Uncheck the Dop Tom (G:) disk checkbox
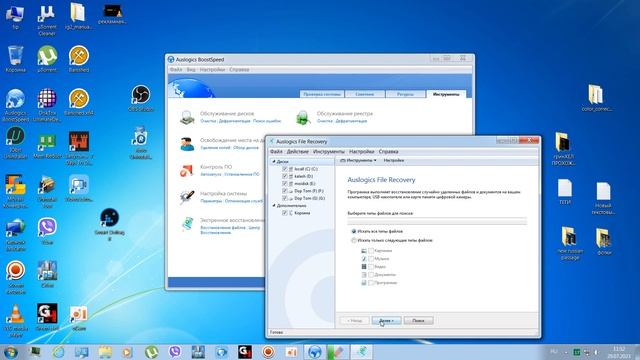The width and height of the screenshot is (640, 360). [x=284, y=198]
